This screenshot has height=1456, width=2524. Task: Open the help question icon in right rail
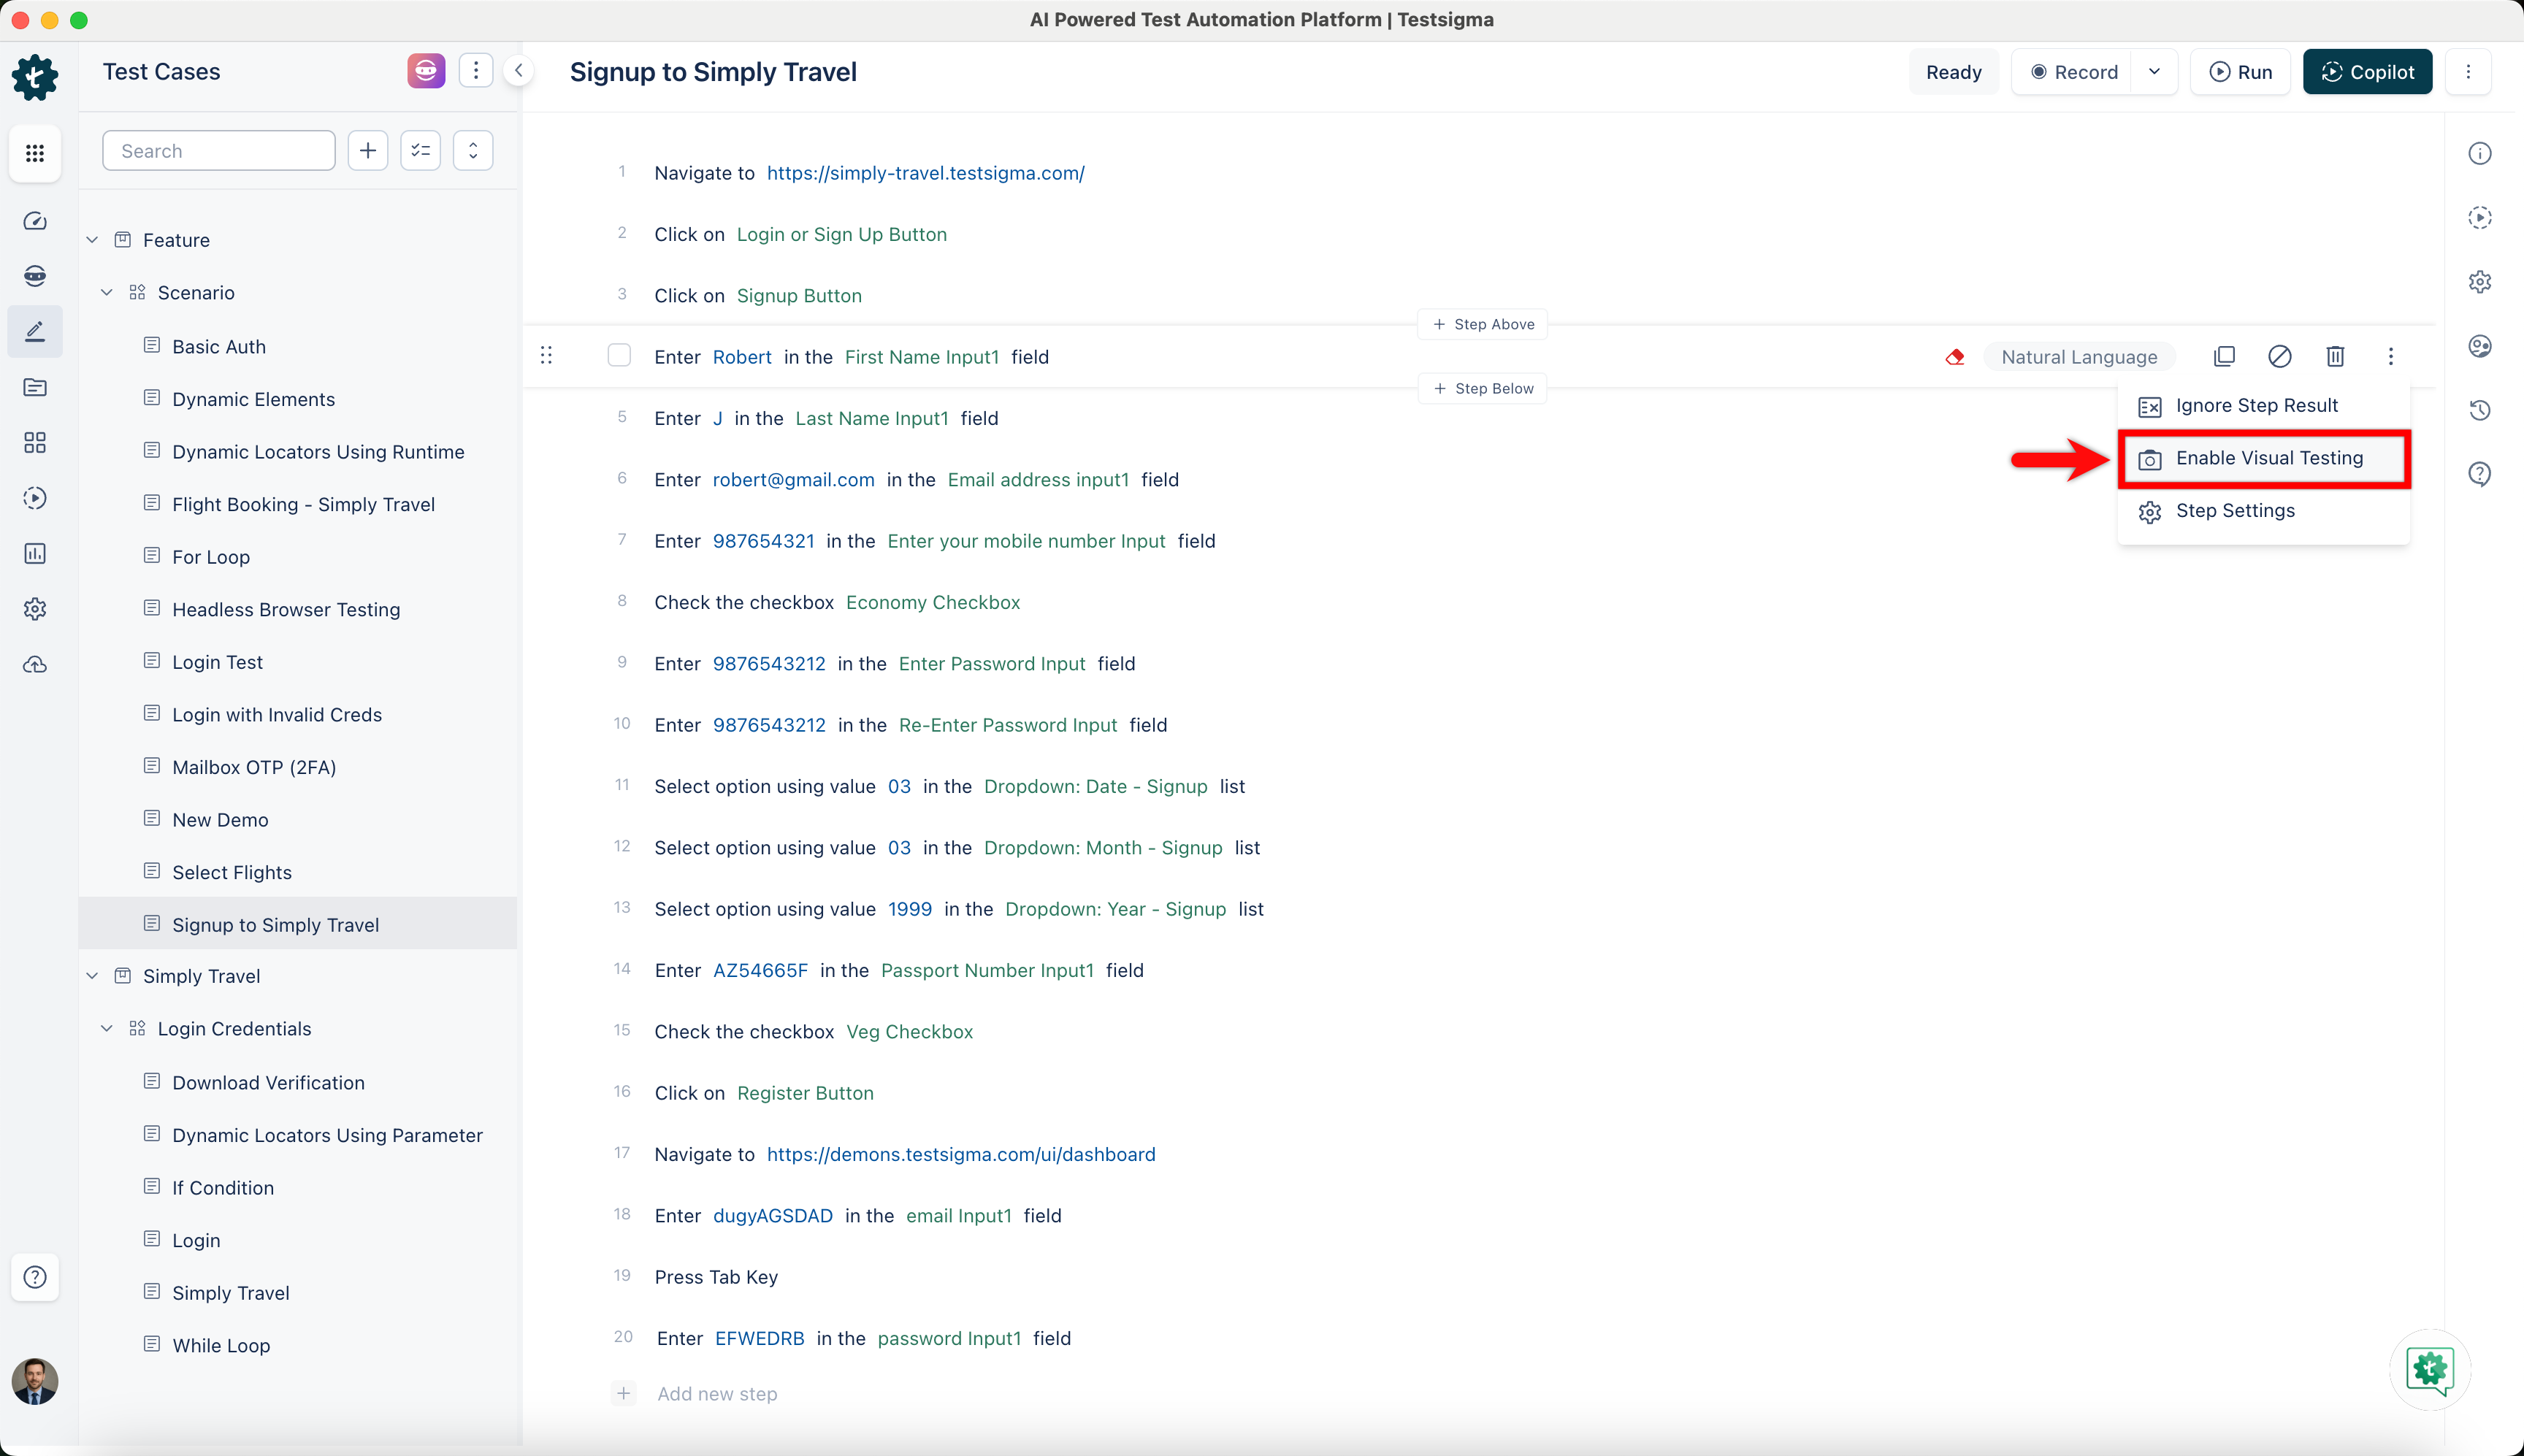(x=2480, y=474)
